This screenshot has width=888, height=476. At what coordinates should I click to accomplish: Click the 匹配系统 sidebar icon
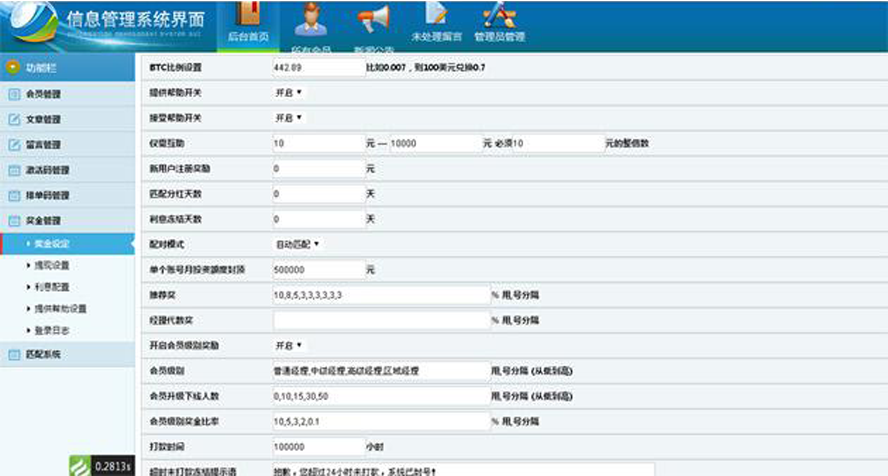(x=14, y=354)
